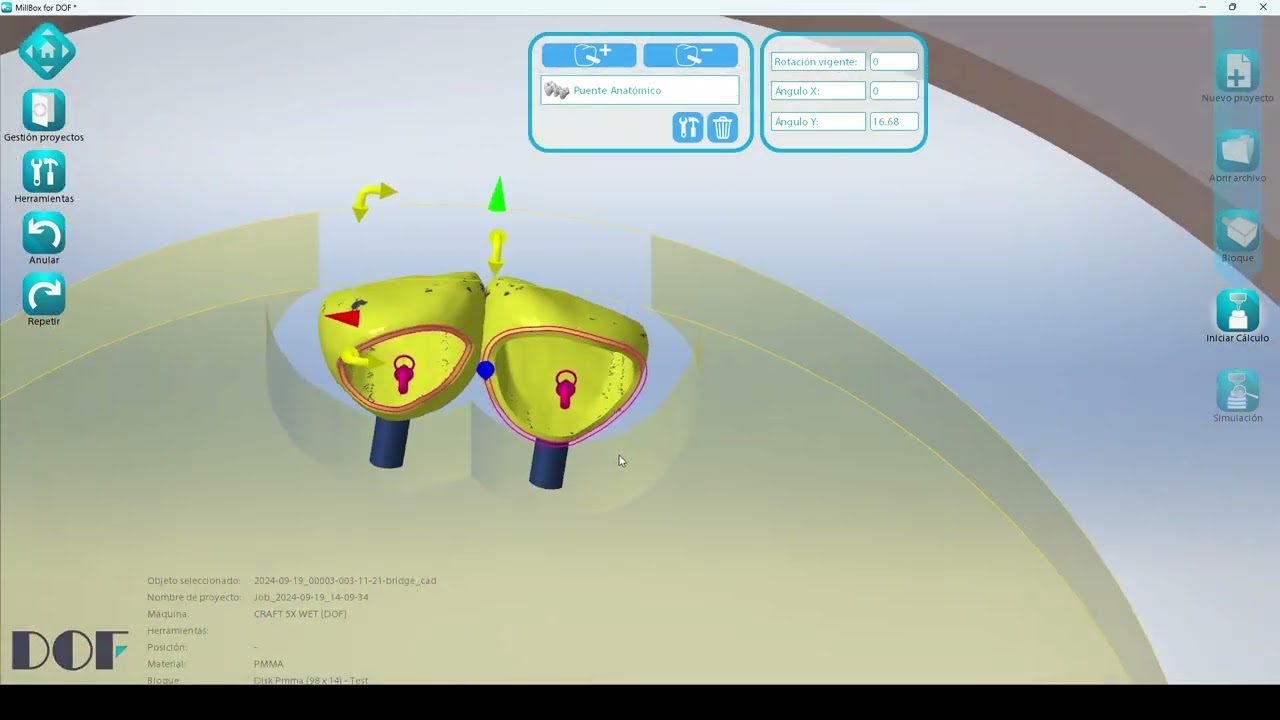
Task: Remove a support pin with minus button
Action: point(690,55)
